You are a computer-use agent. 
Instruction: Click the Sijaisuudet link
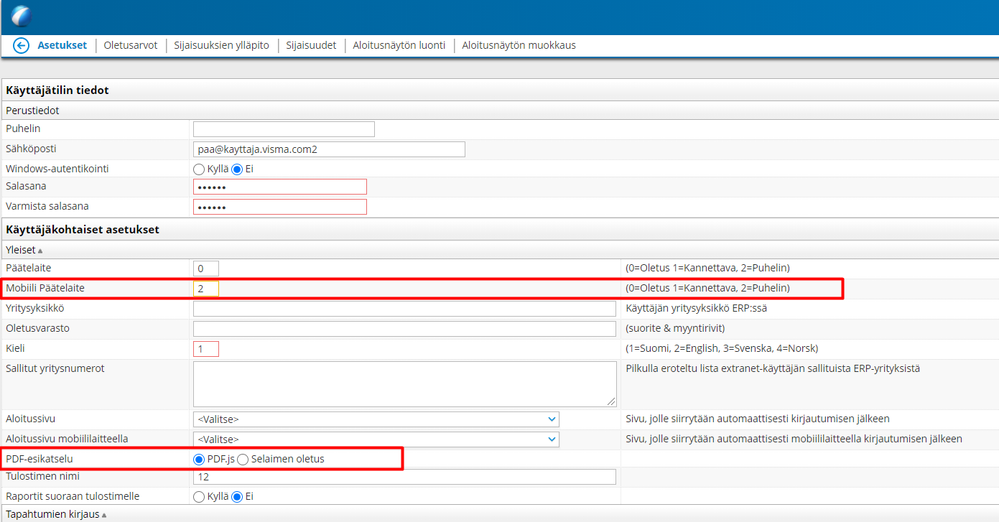311,45
